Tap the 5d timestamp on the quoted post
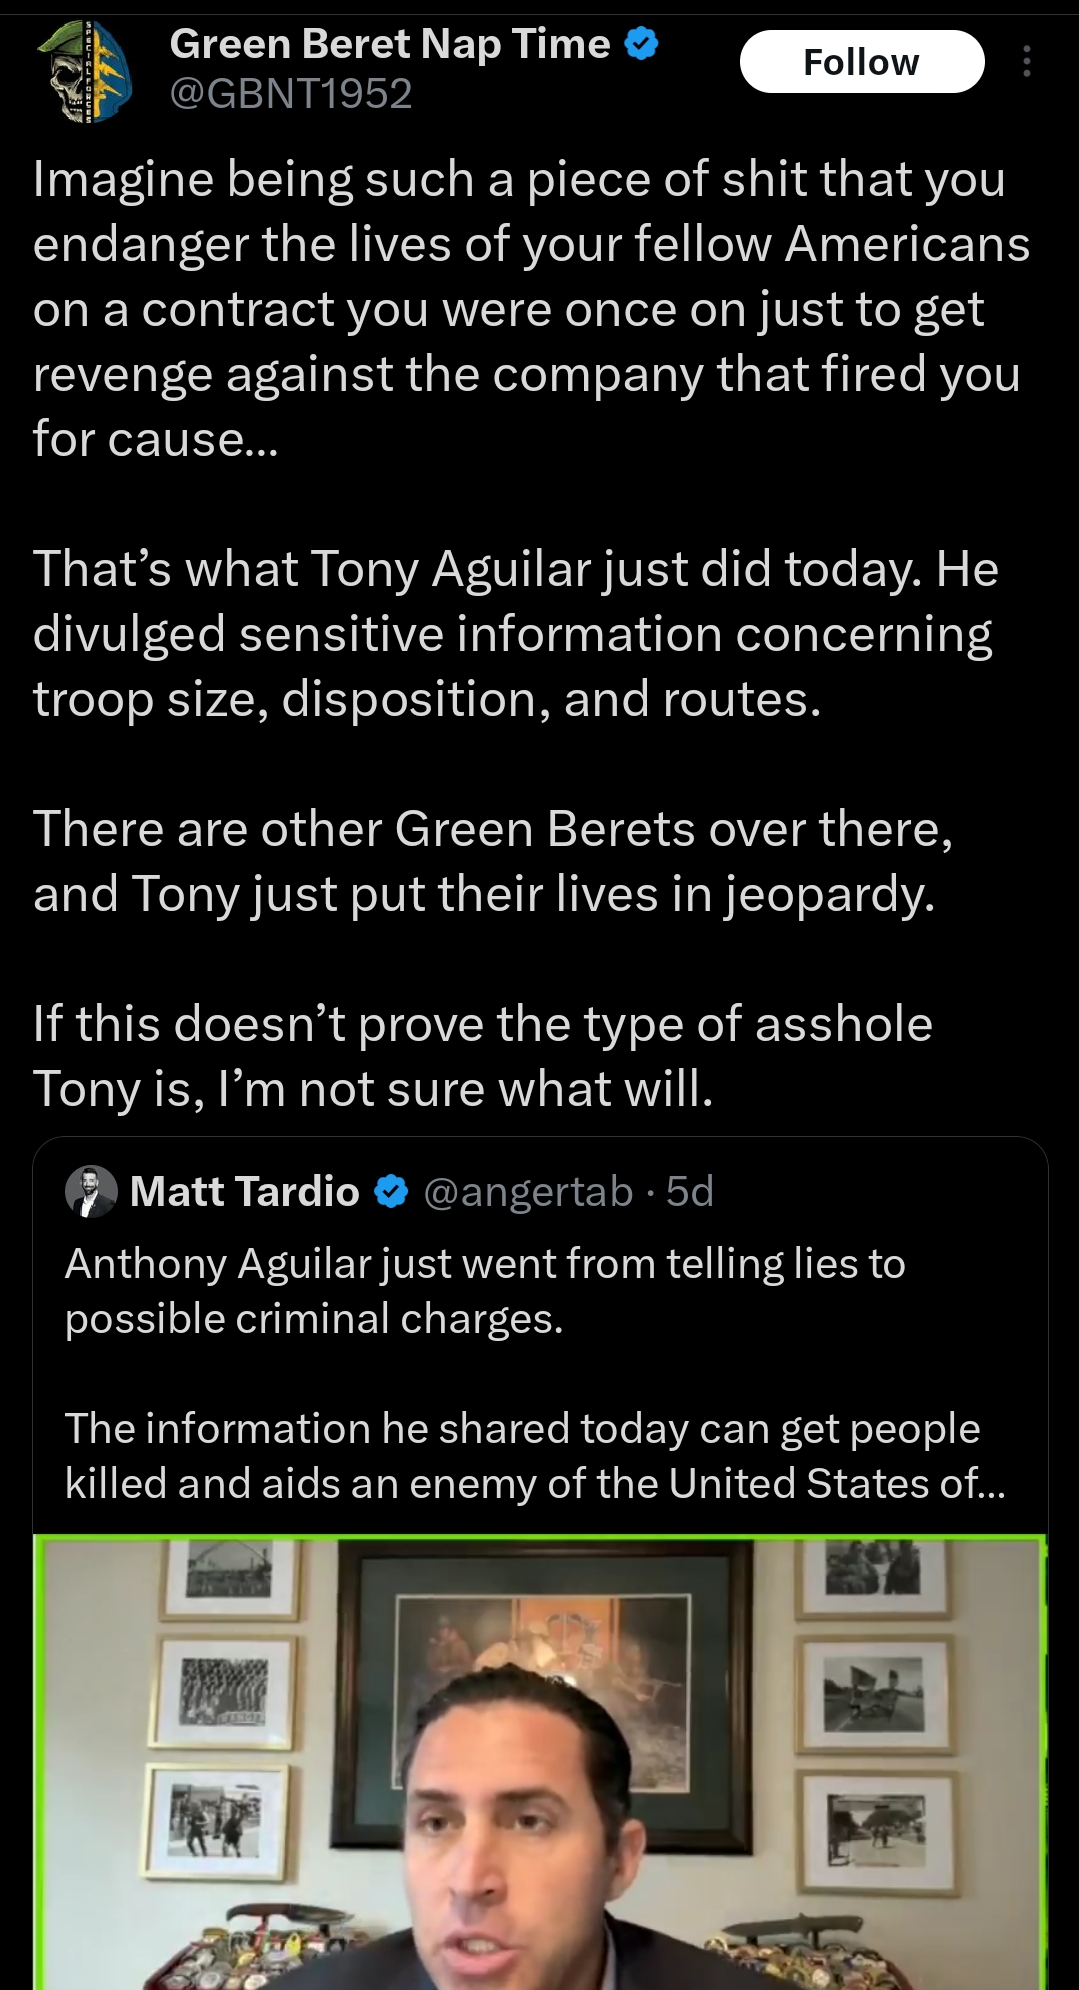 (x=690, y=1191)
